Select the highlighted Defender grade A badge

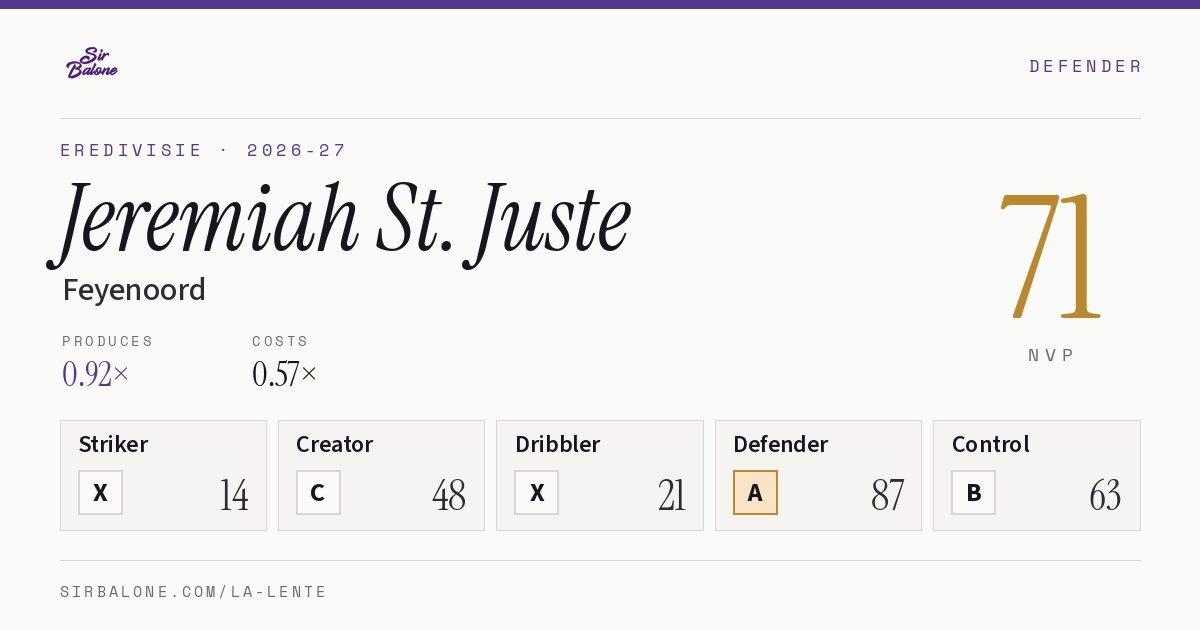[x=755, y=492]
